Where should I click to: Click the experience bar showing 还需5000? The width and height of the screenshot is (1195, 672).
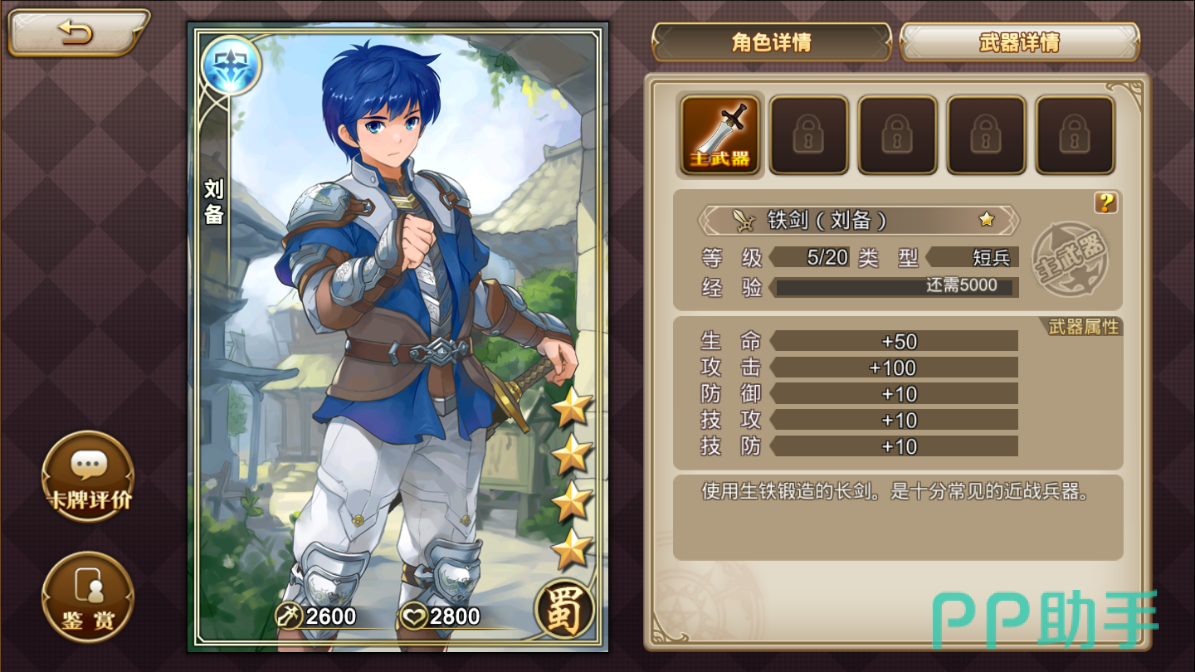[895, 286]
